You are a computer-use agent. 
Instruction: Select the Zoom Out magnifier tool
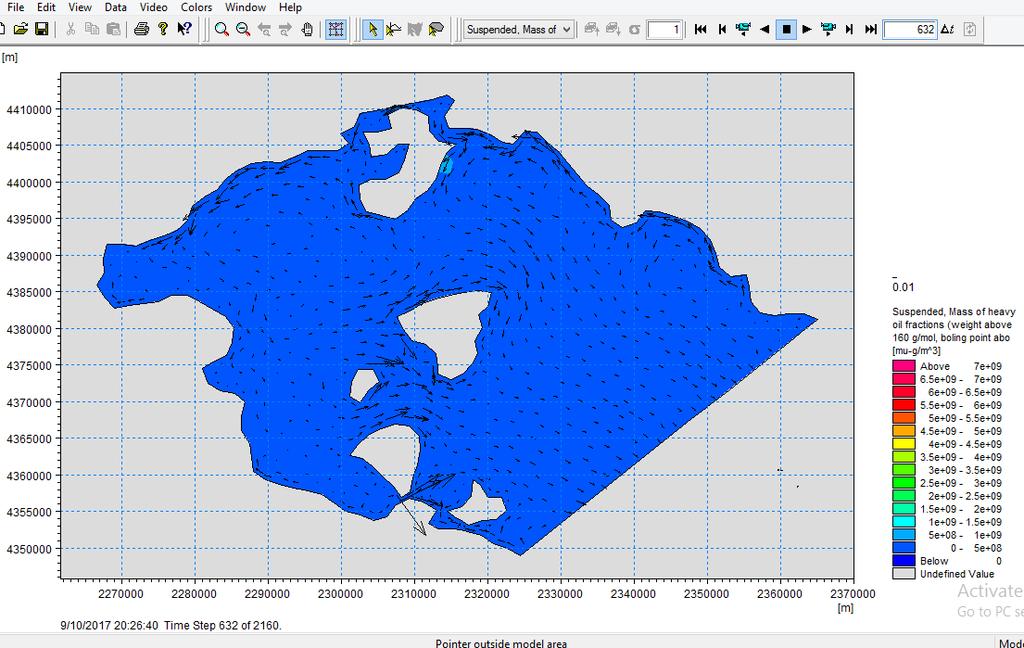coord(243,29)
